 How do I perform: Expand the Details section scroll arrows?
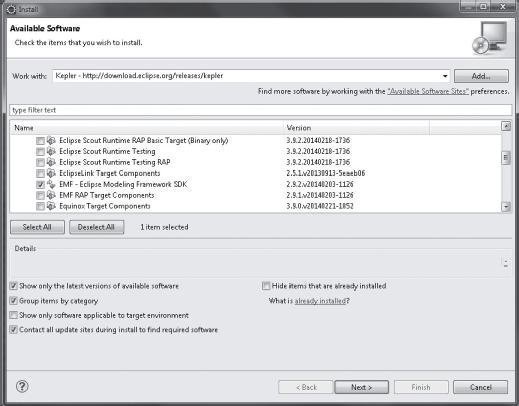(506, 263)
